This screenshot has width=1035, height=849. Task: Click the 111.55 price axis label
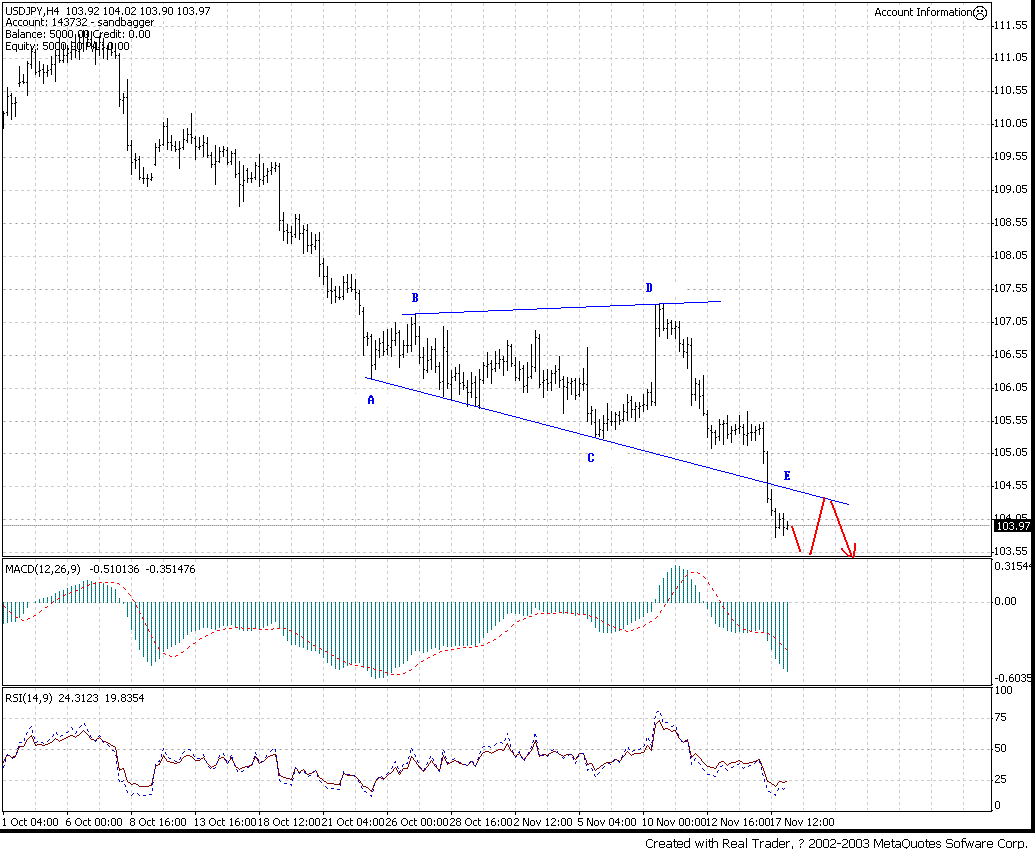point(1011,25)
